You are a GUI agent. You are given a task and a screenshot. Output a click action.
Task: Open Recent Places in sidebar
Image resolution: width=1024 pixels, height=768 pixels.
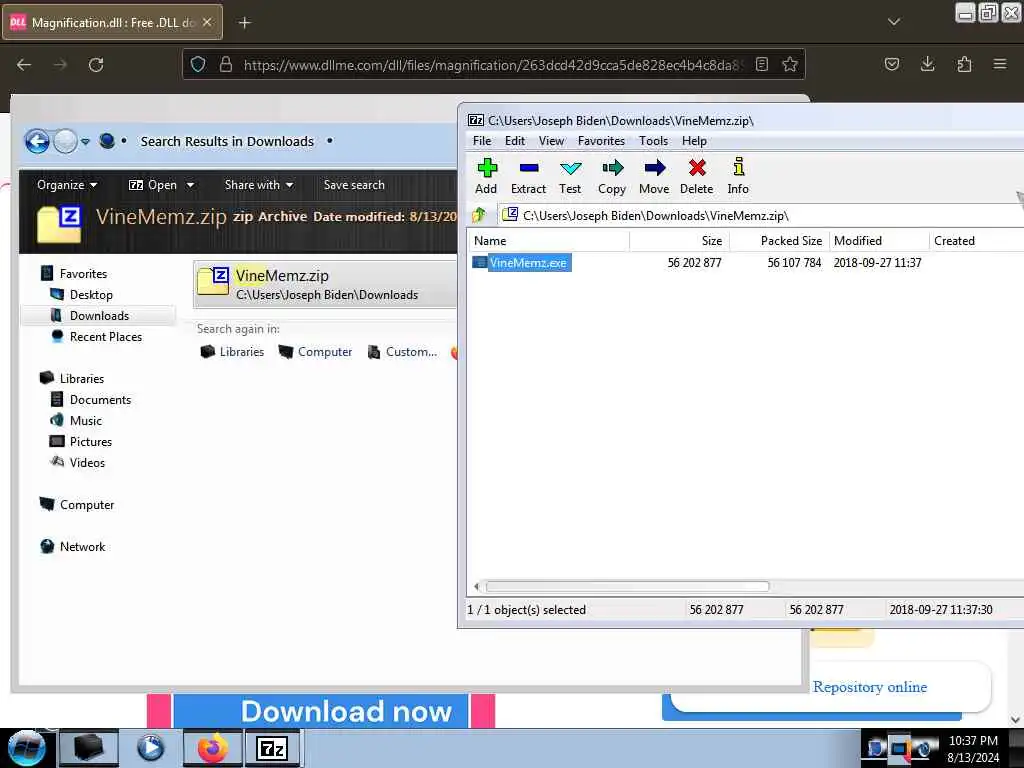(x=105, y=336)
